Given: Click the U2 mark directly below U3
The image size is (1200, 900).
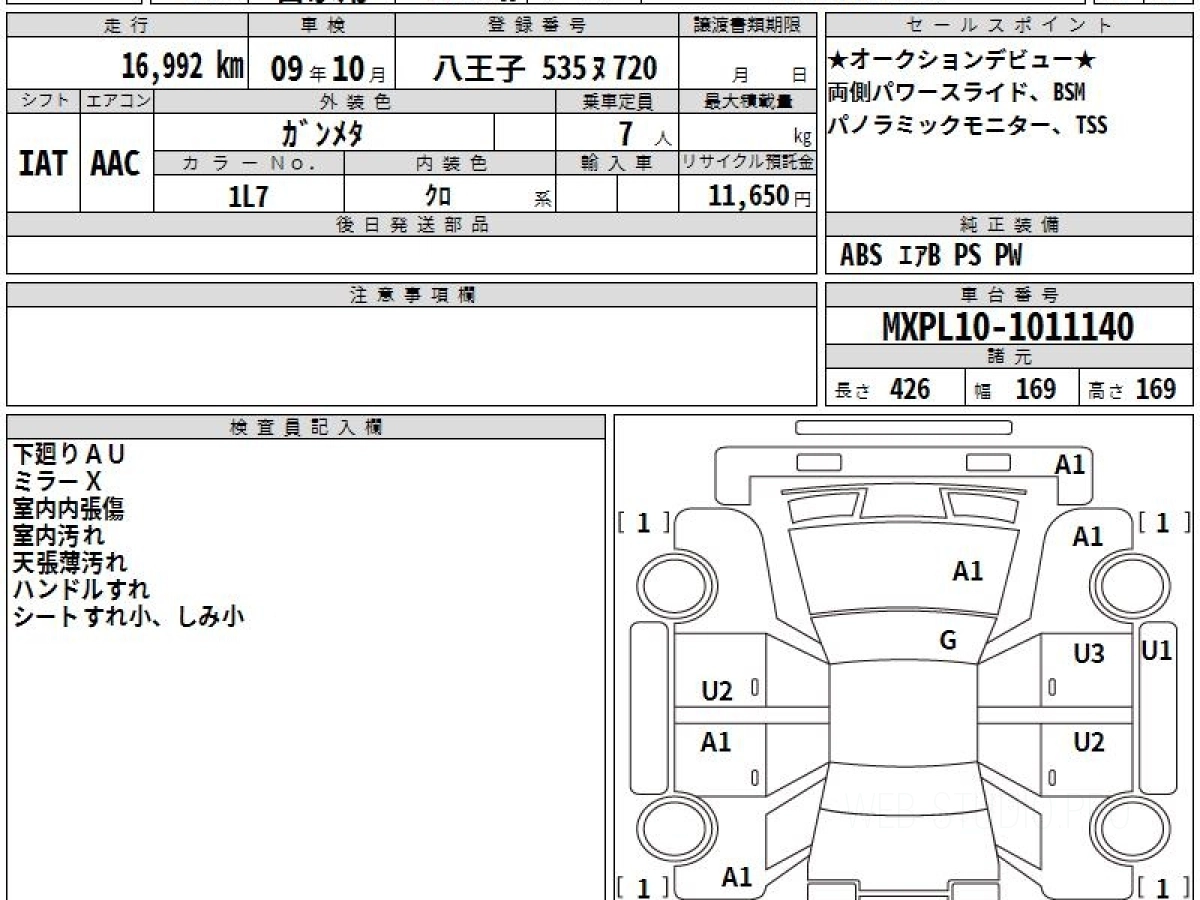Looking at the screenshot, I should point(1089,742).
